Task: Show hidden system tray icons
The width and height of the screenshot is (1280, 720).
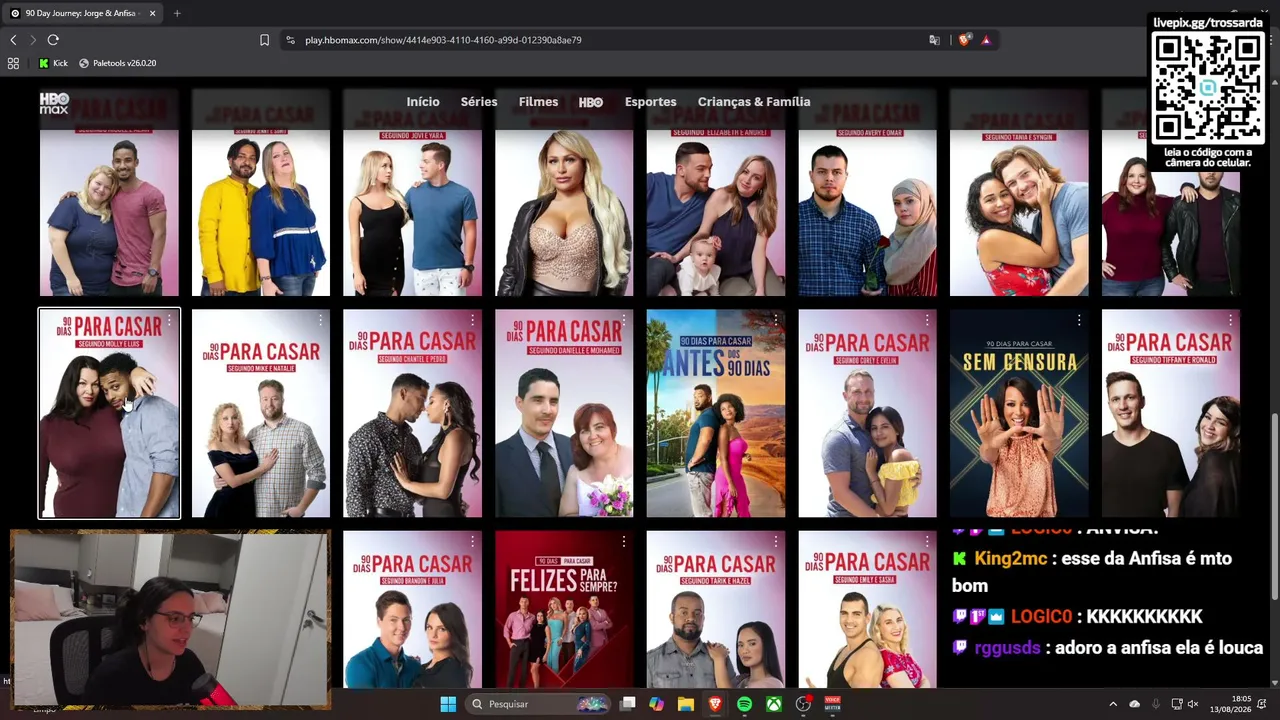Action: click(1115, 704)
